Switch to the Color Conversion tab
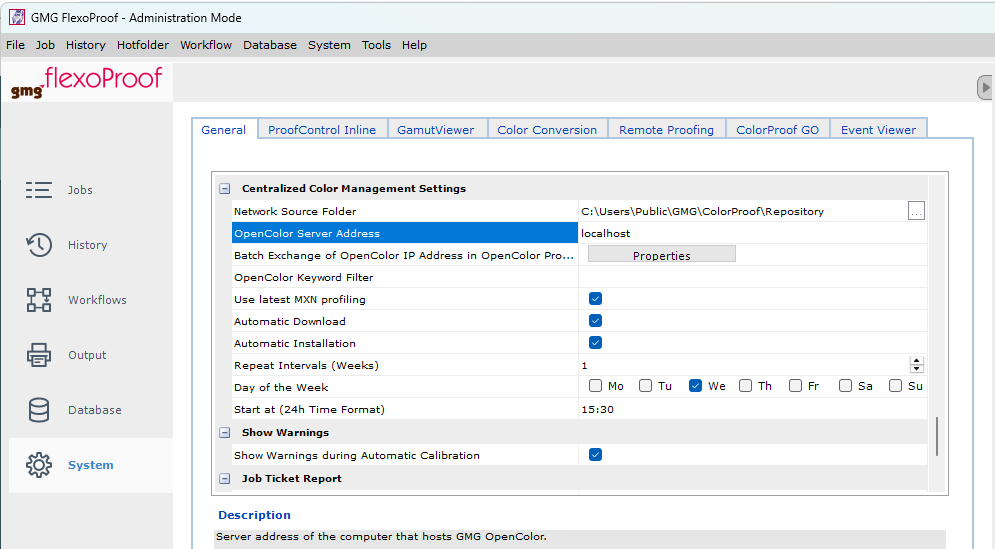This screenshot has height=549, width=995. coord(546,130)
